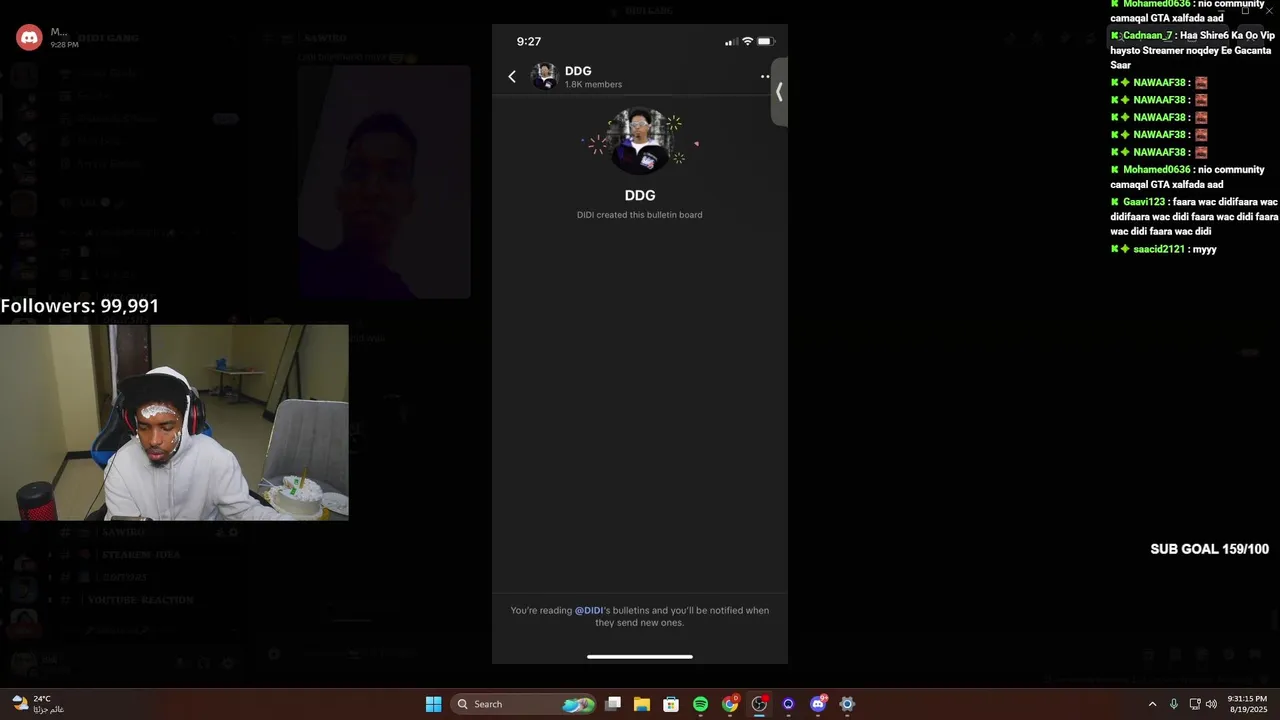Open the purple circle app in taskbar
Image resolution: width=1280 pixels, height=720 pixels.
pyautogui.click(x=788, y=704)
